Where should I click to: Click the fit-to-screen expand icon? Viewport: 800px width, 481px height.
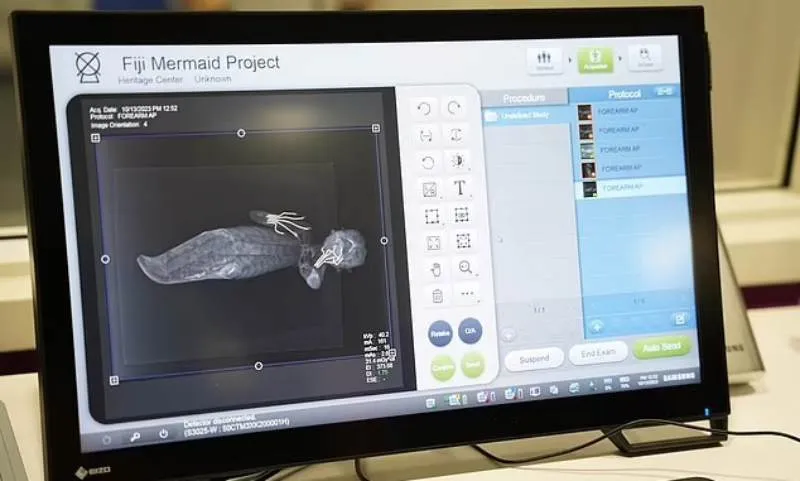(x=434, y=242)
